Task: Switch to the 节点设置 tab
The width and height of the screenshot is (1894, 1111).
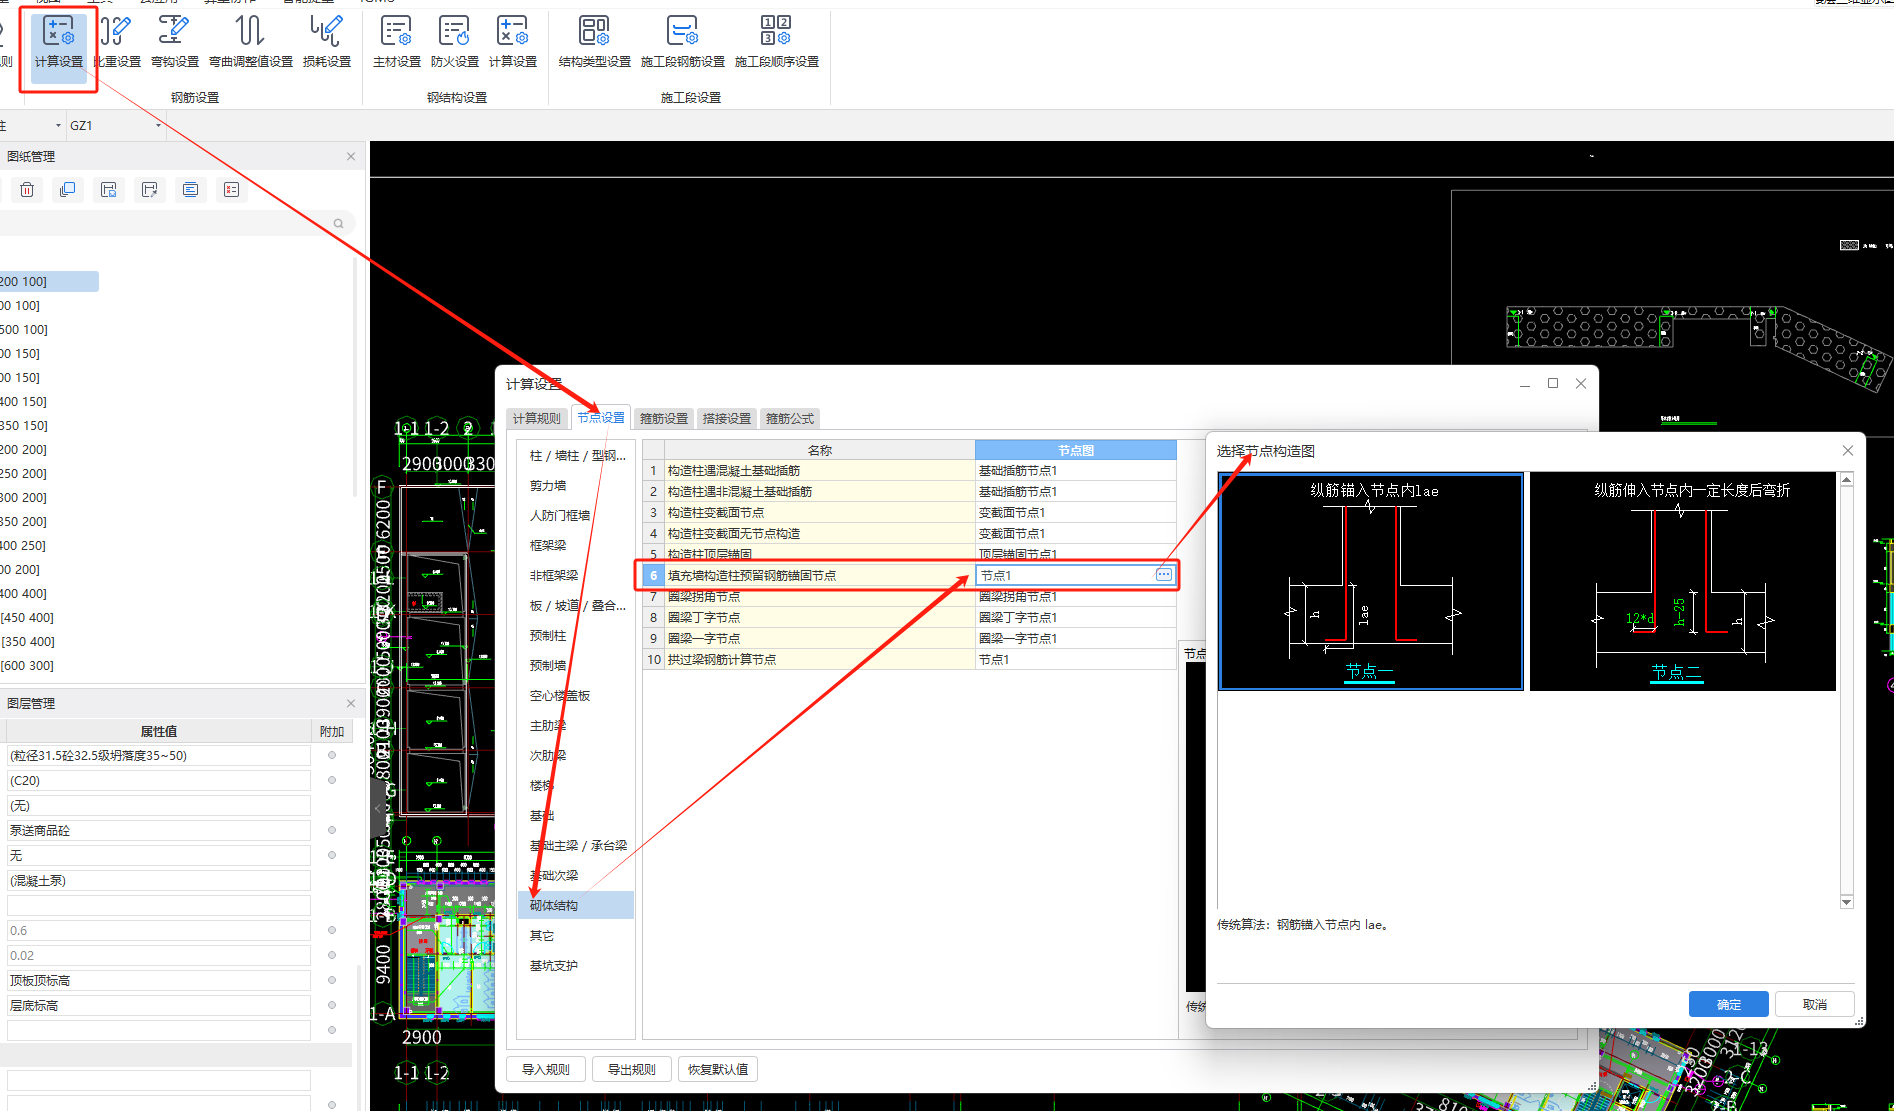Action: tap(601, 418)
